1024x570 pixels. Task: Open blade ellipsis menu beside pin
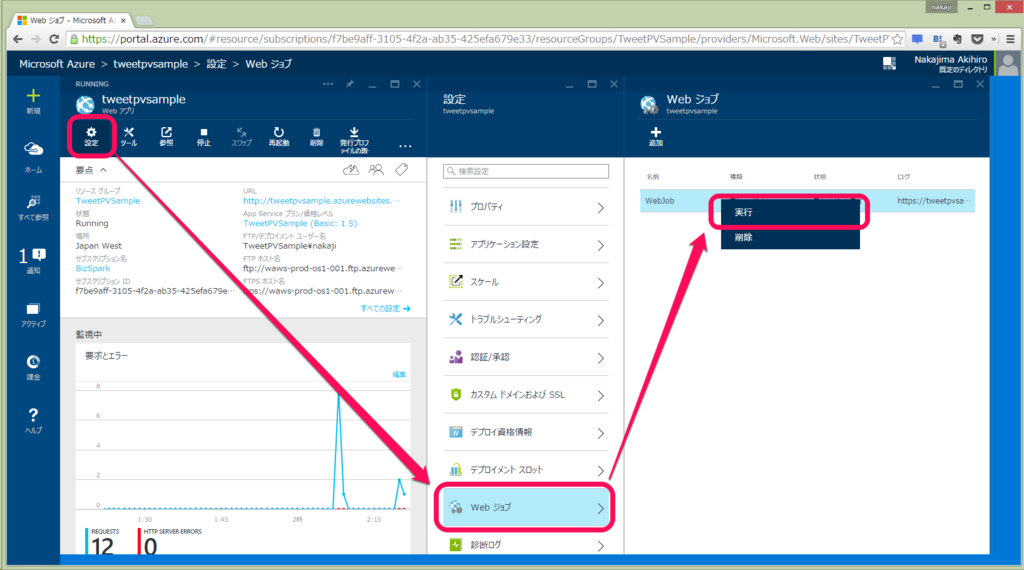(x=328, y=84)
